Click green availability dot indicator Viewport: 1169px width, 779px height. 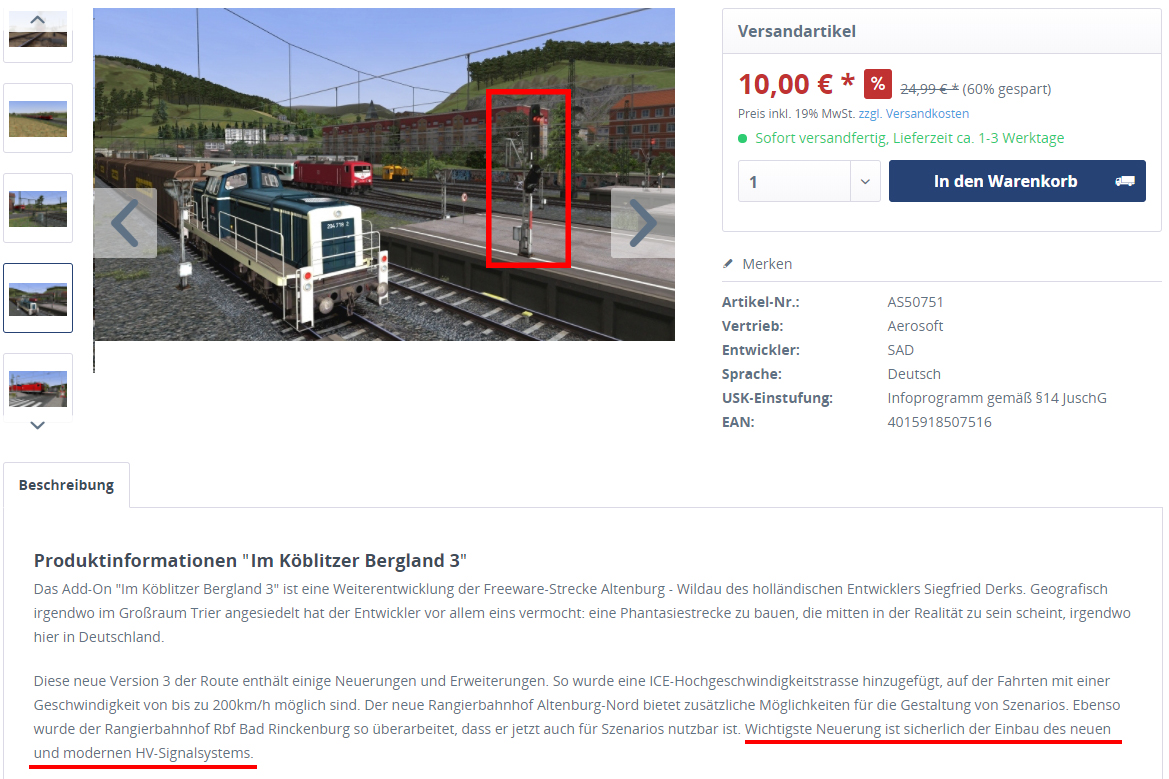[743, 139]
